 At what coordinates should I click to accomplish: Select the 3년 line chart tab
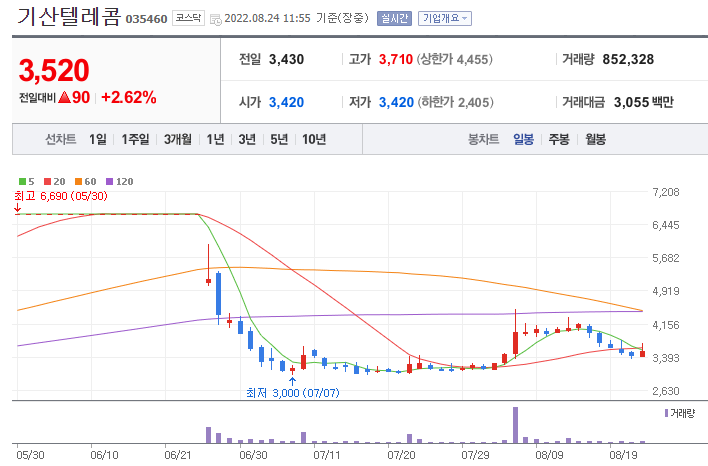click(x=247, y=139)
